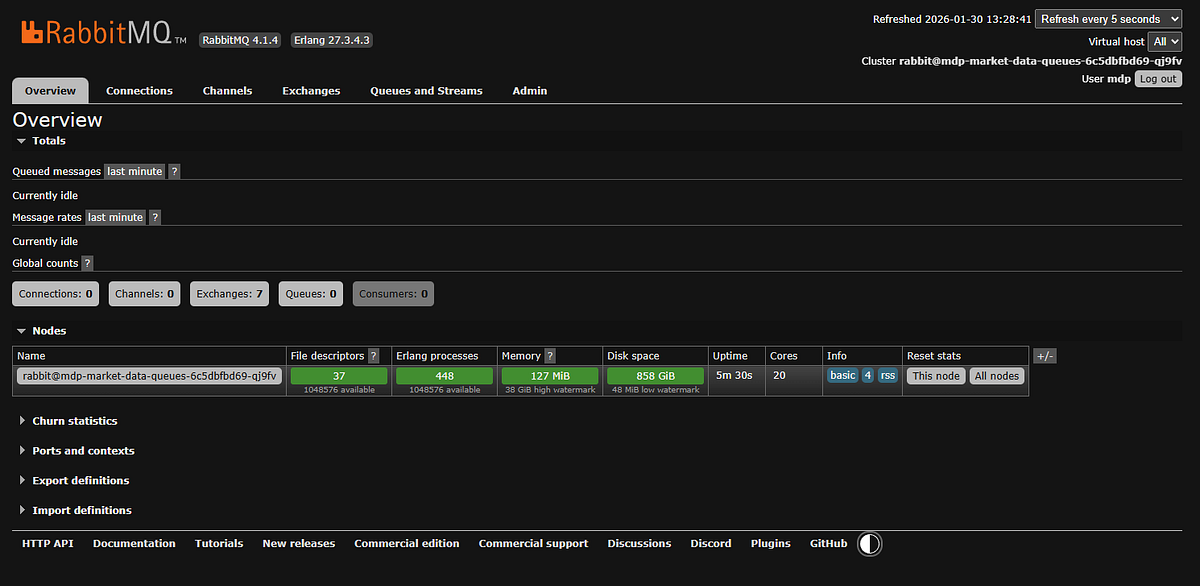Image resolution: width=1200 pixels, height=586 pixels.
Task: Click help icon beside Queued messages
Action: click(x=174, y=172)
